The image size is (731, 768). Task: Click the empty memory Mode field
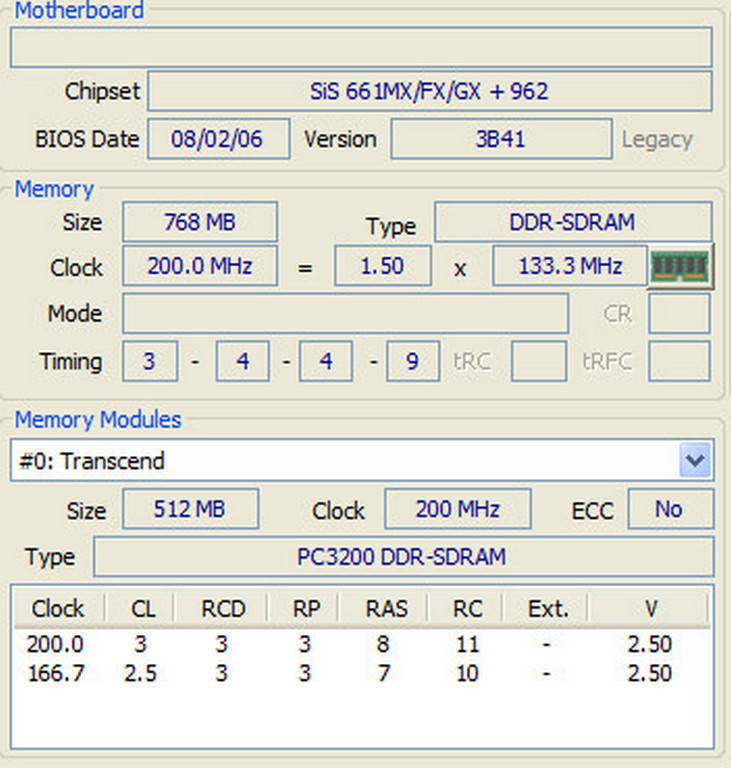tap(345, 313)
